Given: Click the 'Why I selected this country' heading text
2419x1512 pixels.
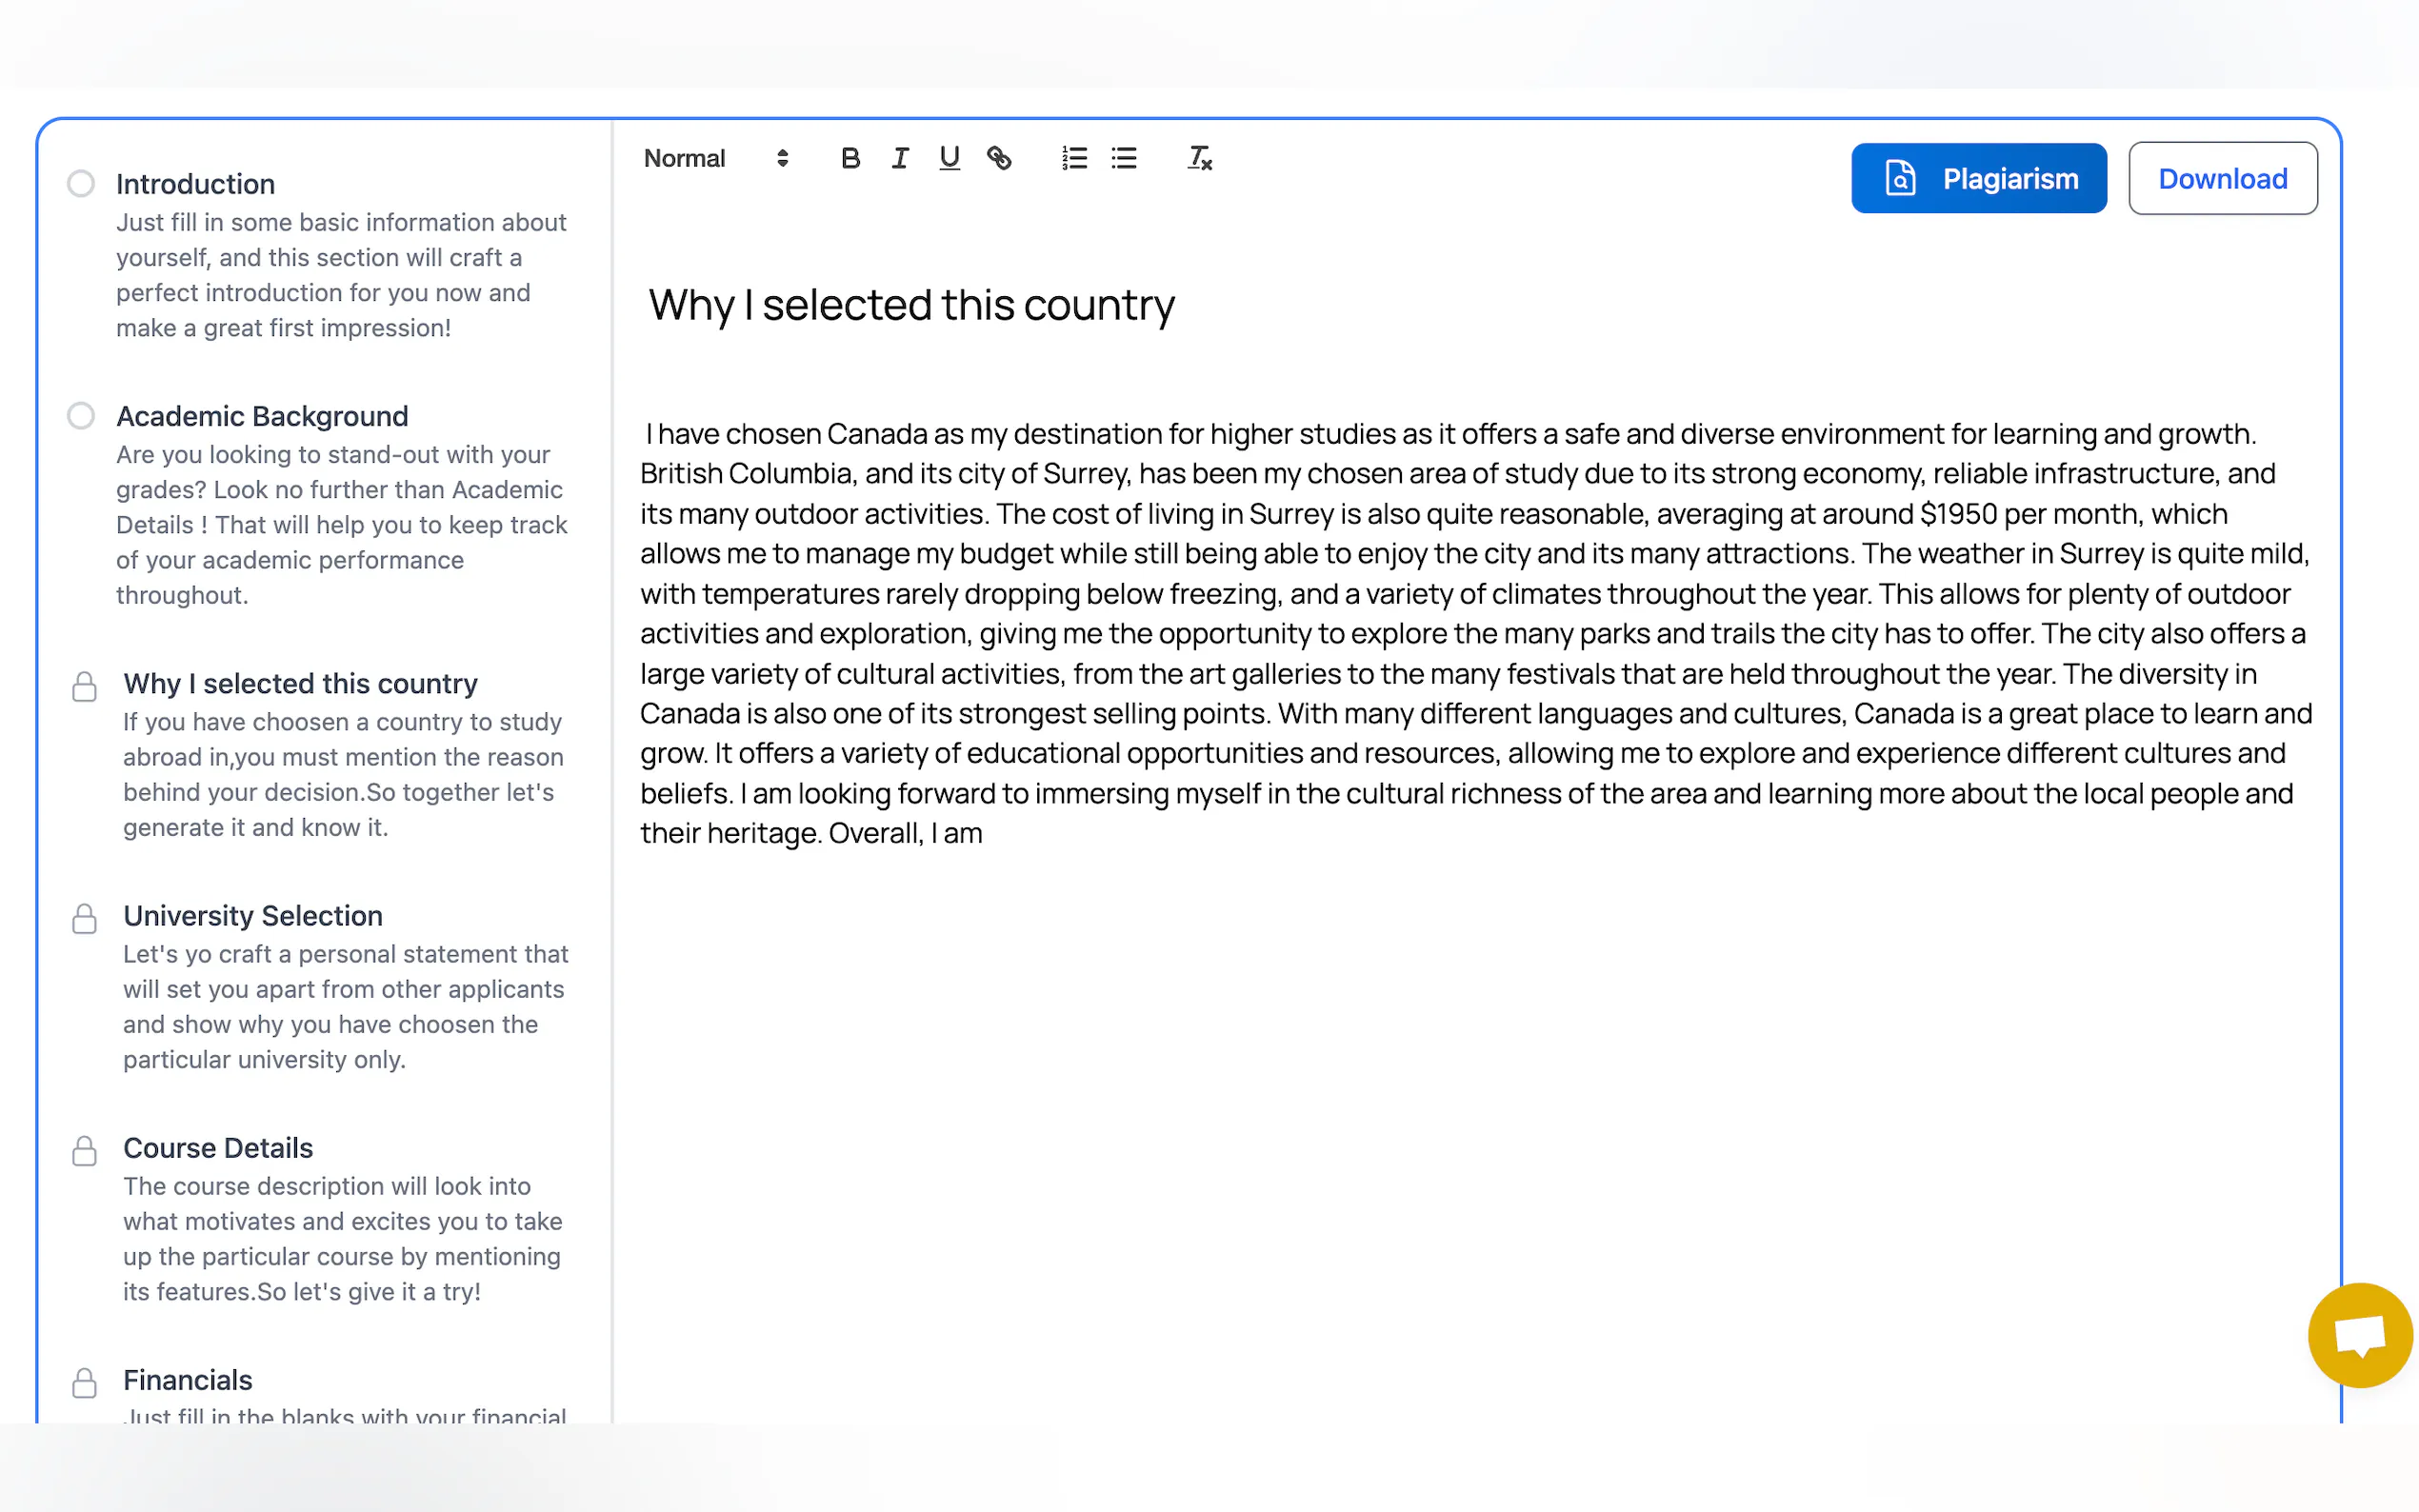Looking at the screenshot, I should pyautogui.click(x=911, y=305).
